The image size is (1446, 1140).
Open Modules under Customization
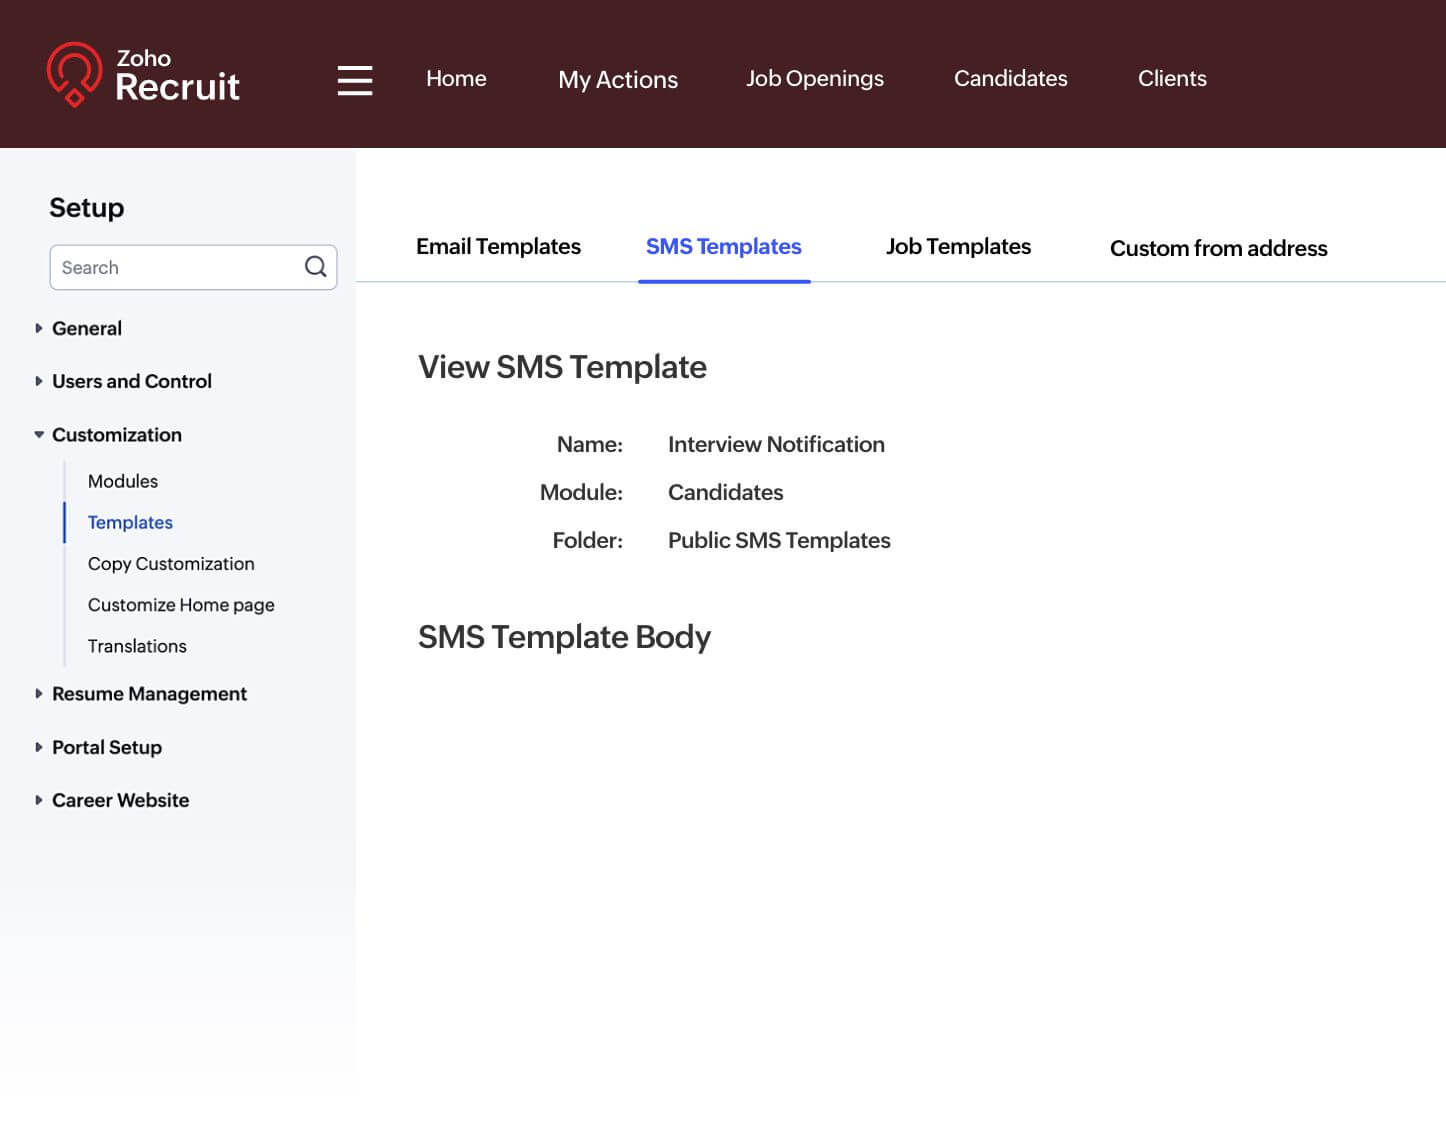(123, 481)
